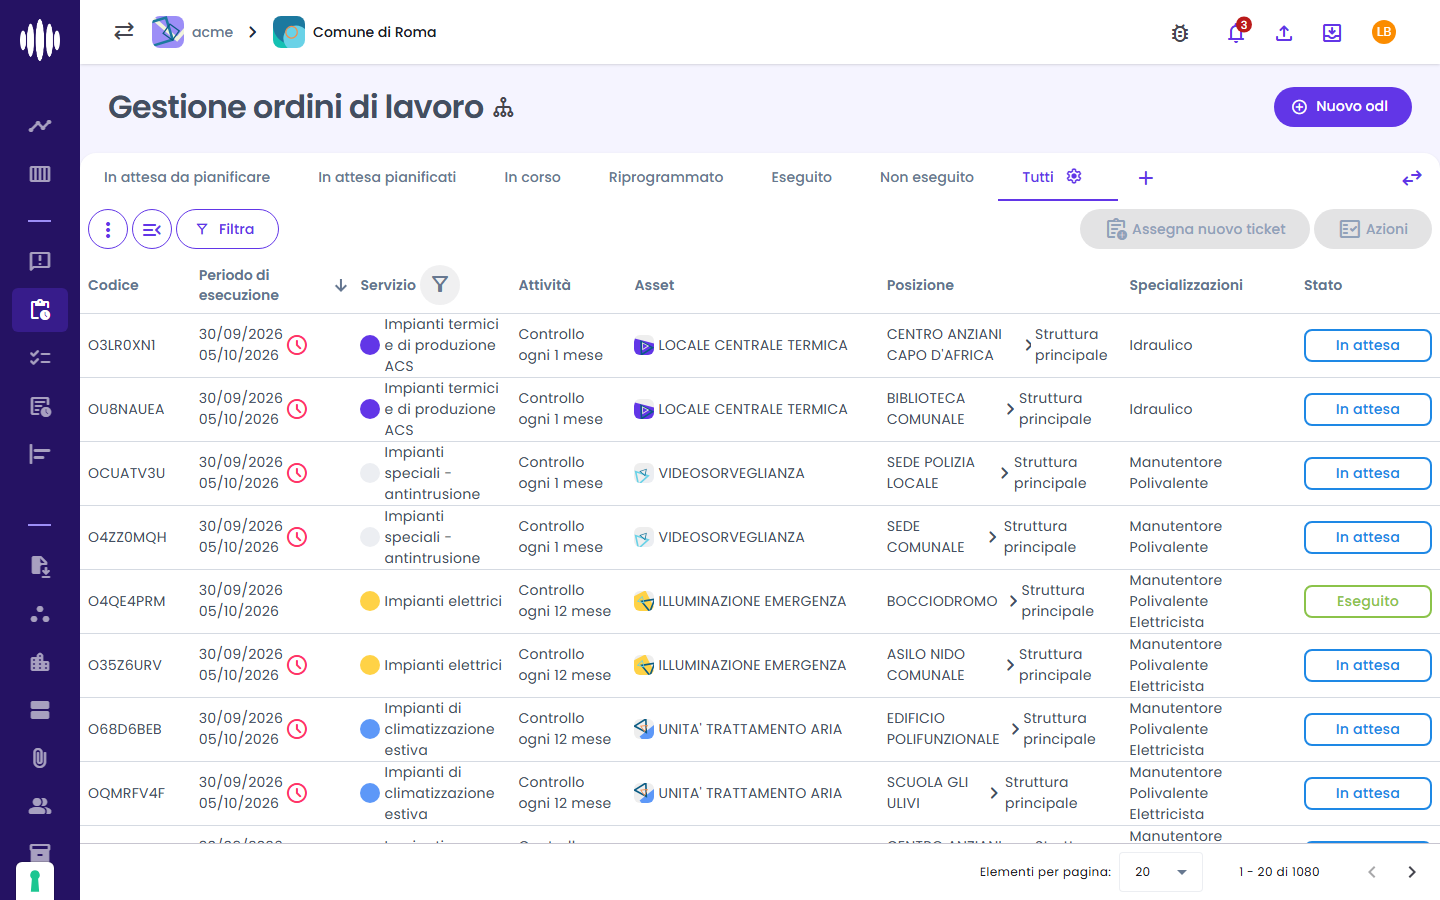This screenshot has width=1440, height=900.
Task: Switch to the Non eseguito tab
Action: [x=927, y=177]
